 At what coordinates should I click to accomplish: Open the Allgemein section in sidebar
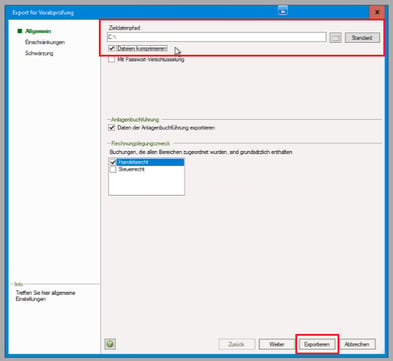click(38, 31)
